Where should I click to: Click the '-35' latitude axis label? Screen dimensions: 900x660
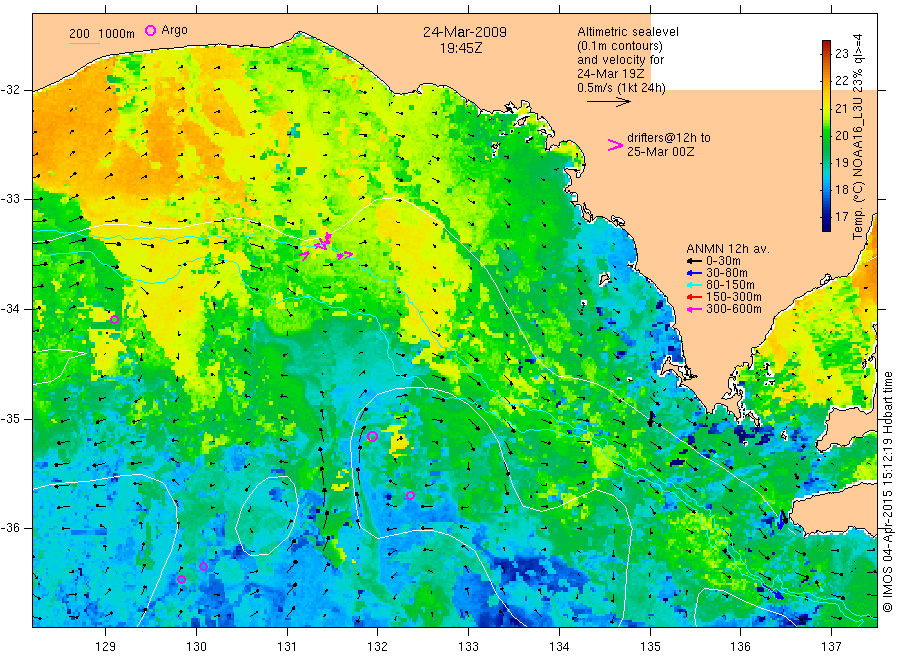tap(10, 418)
